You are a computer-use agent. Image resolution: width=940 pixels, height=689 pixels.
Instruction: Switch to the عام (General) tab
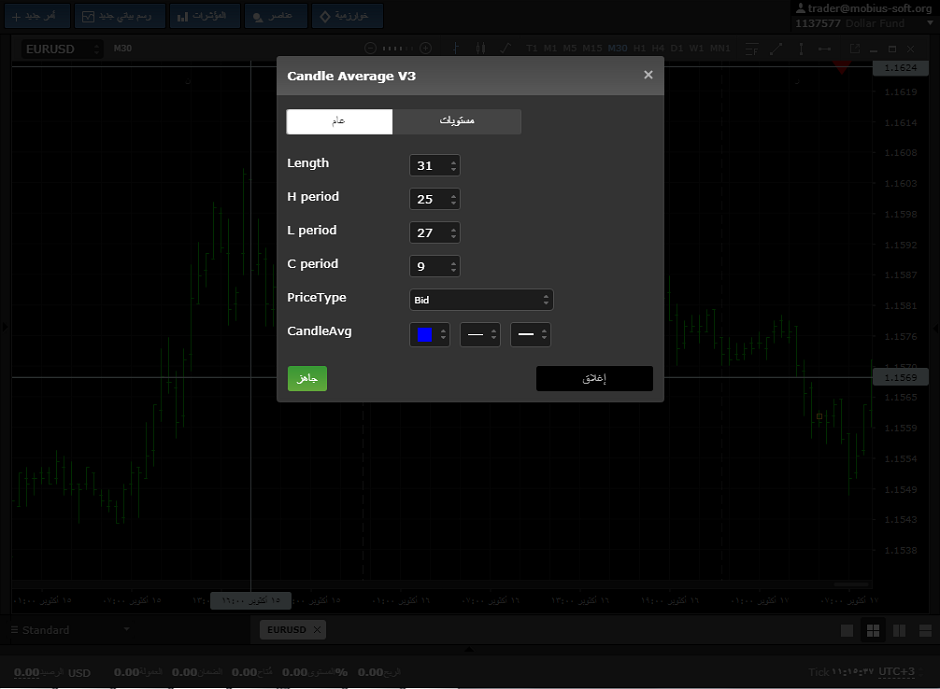click(339, 121)
